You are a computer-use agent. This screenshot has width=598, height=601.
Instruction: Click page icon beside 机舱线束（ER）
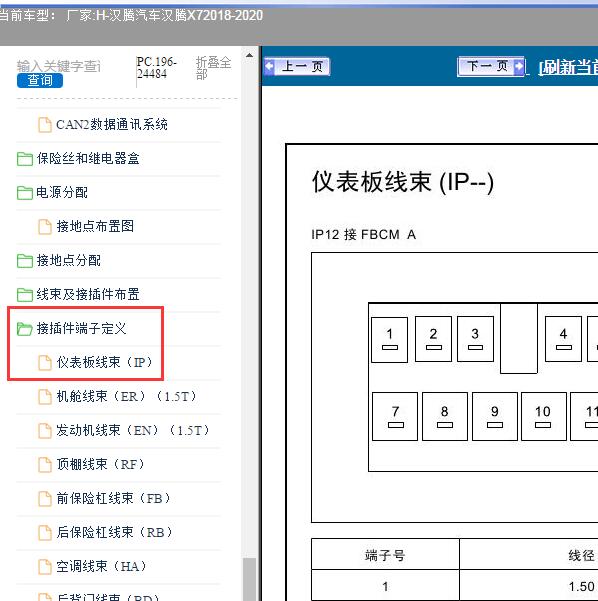point(45,397)
